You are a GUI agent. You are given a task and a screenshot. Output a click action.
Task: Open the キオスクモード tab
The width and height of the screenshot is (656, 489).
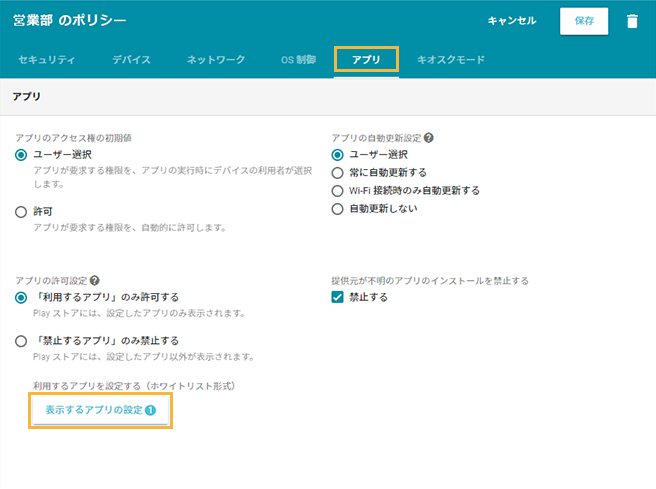(x=451, y=60)
